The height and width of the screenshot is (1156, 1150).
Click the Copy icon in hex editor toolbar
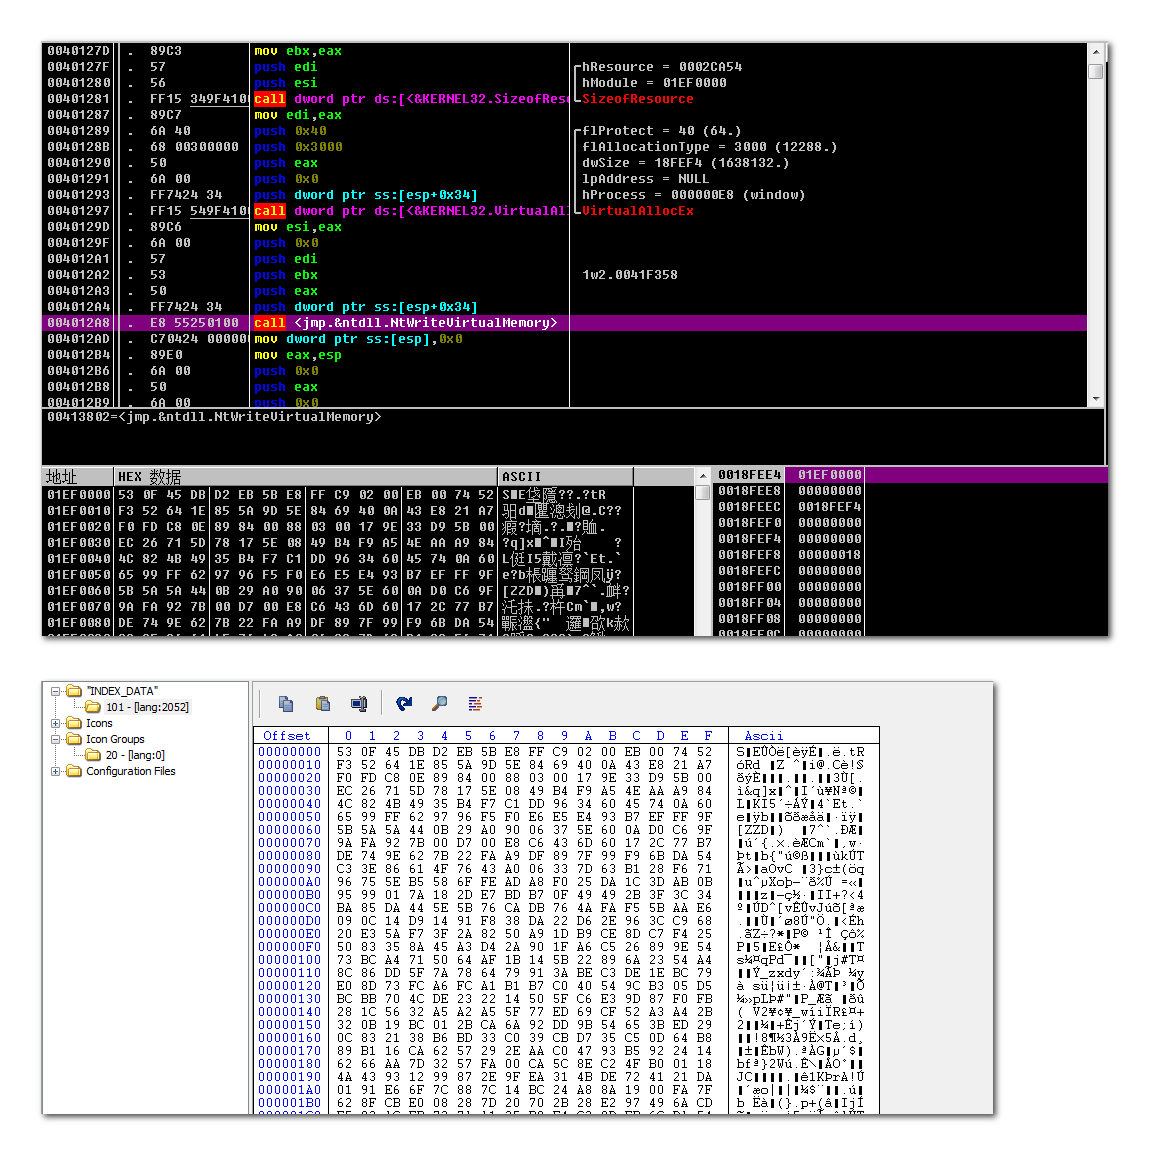(x=286, y=704)
